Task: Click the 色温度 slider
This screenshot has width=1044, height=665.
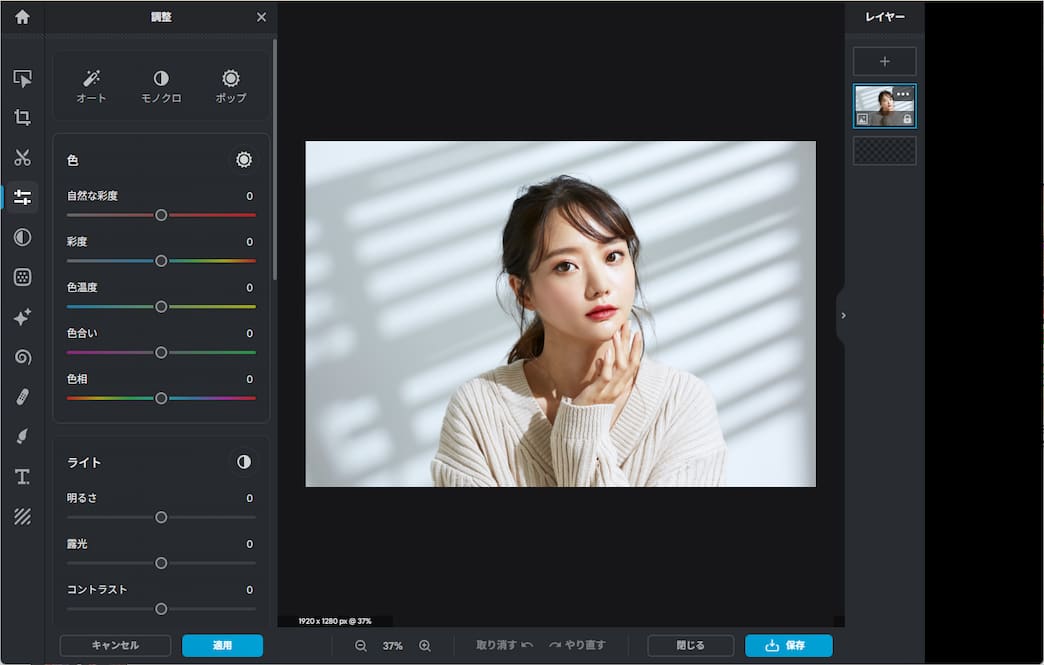Action: coord(161,307)
